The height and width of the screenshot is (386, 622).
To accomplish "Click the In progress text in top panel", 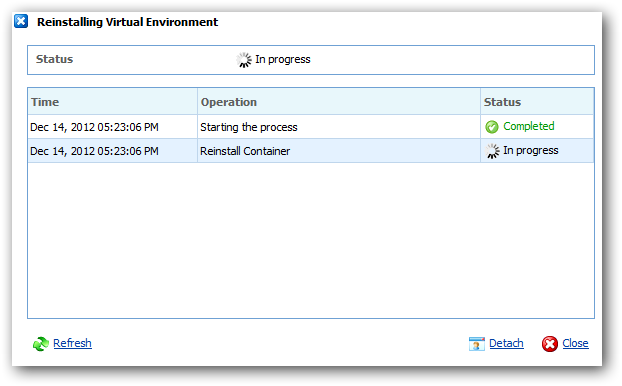I will (283, 60).
